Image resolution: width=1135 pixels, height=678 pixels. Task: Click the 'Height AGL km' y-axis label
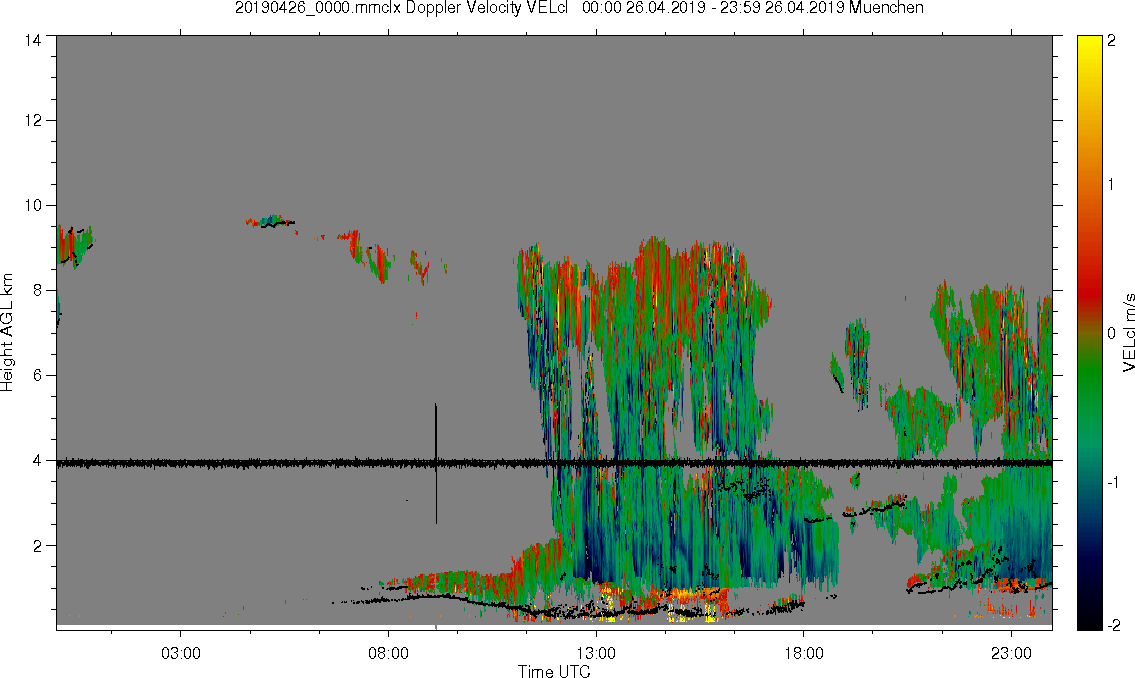click(x=7, y=333)
